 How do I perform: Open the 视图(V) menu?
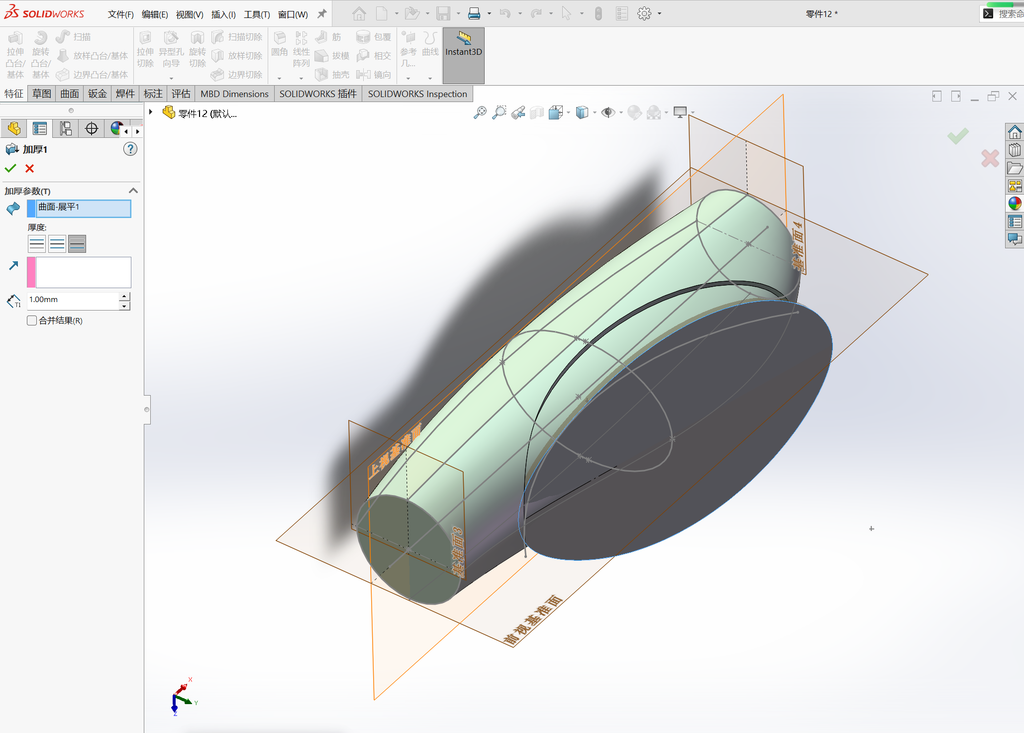click(x=189, y=14)
